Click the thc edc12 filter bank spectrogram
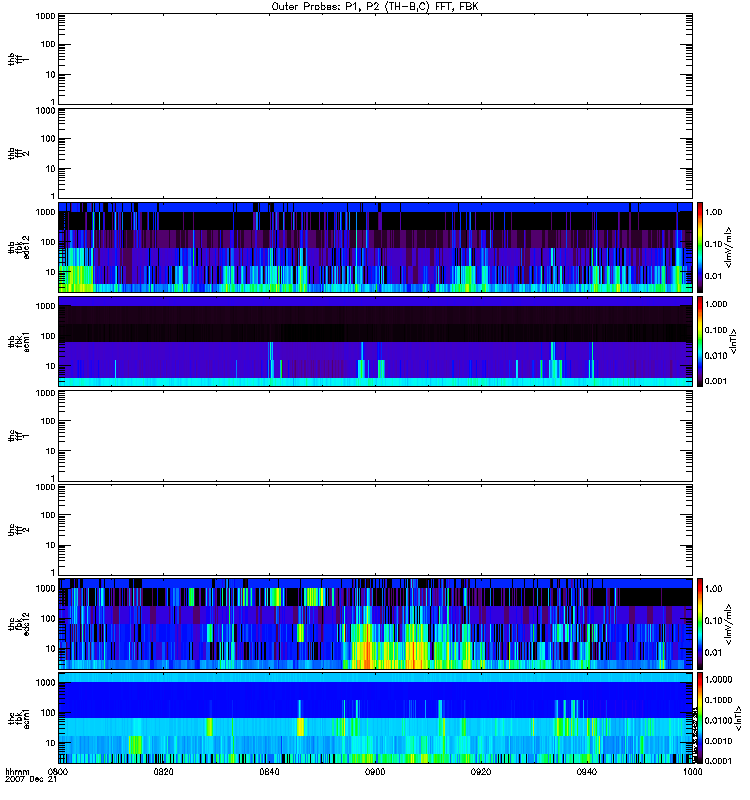Screen dimensions: 750x800 375,623
